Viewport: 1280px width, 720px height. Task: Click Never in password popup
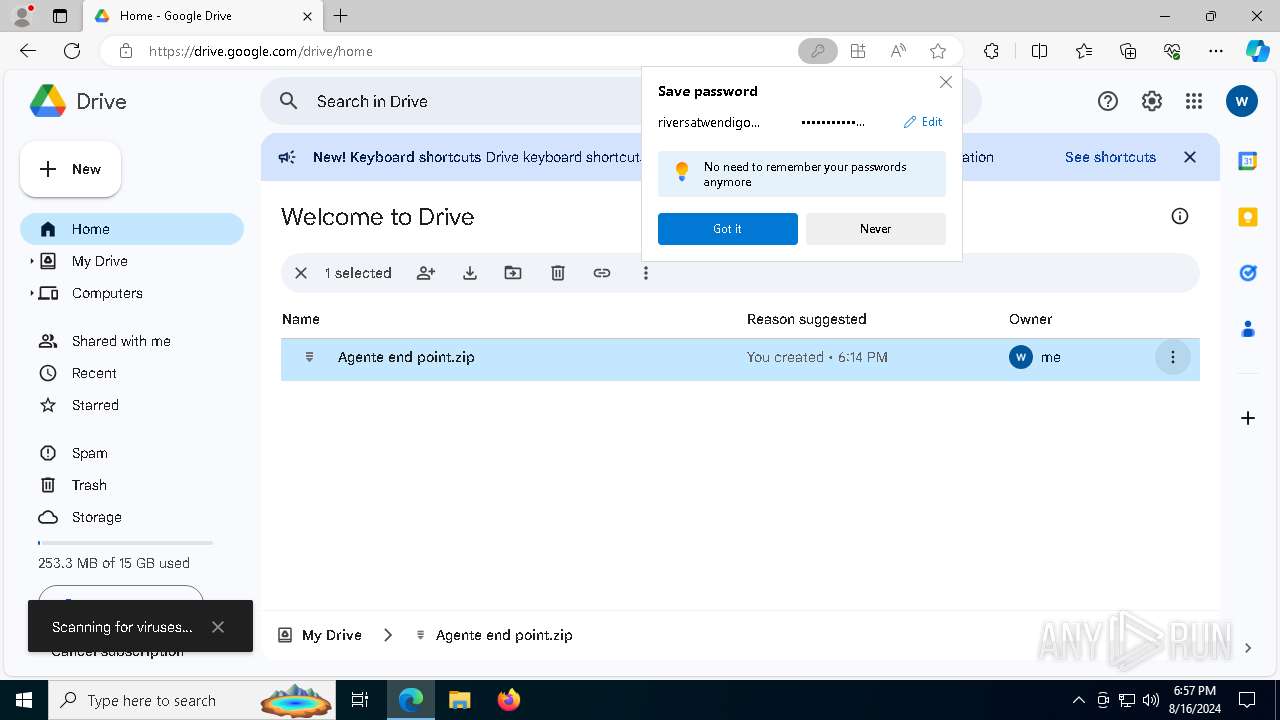pos(876,229)
